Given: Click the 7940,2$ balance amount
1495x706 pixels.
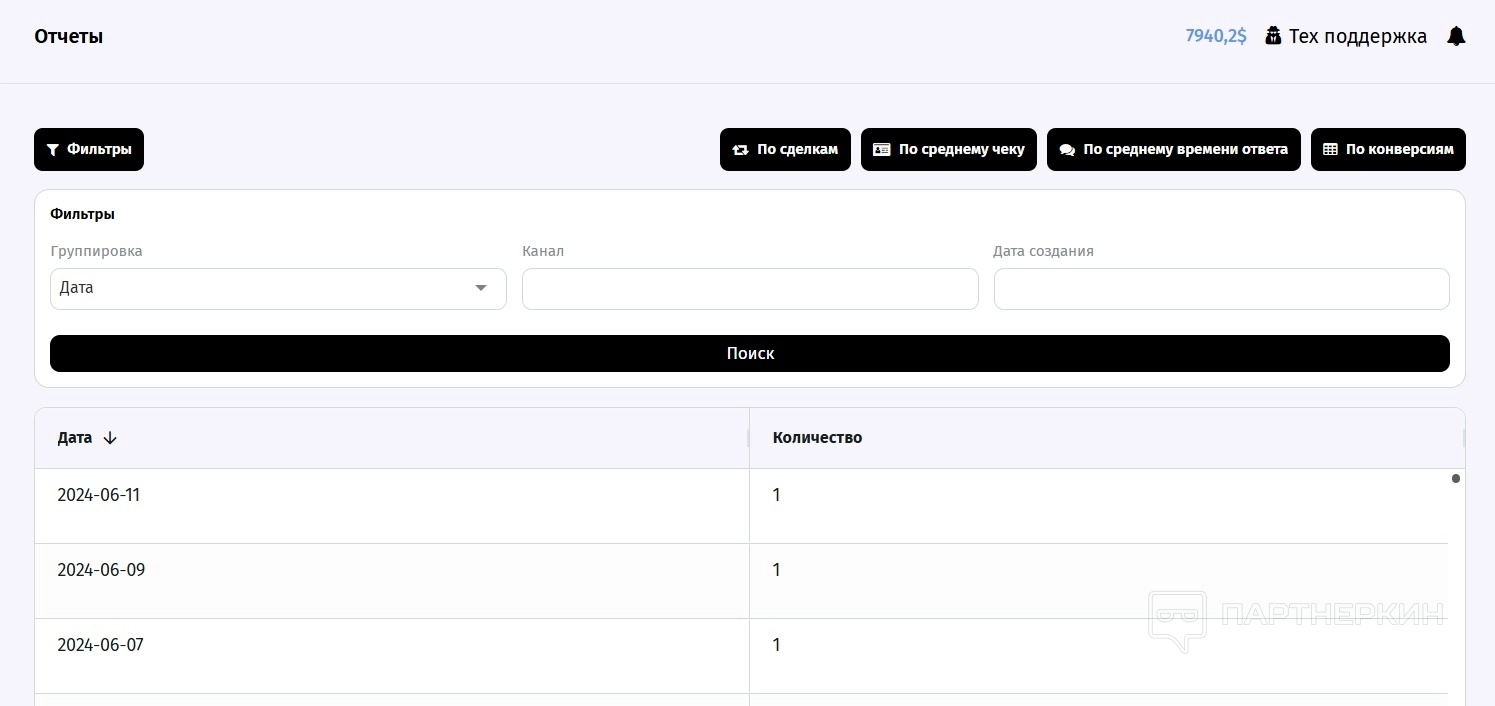Looking at the screenshot, I should 1215,37.
